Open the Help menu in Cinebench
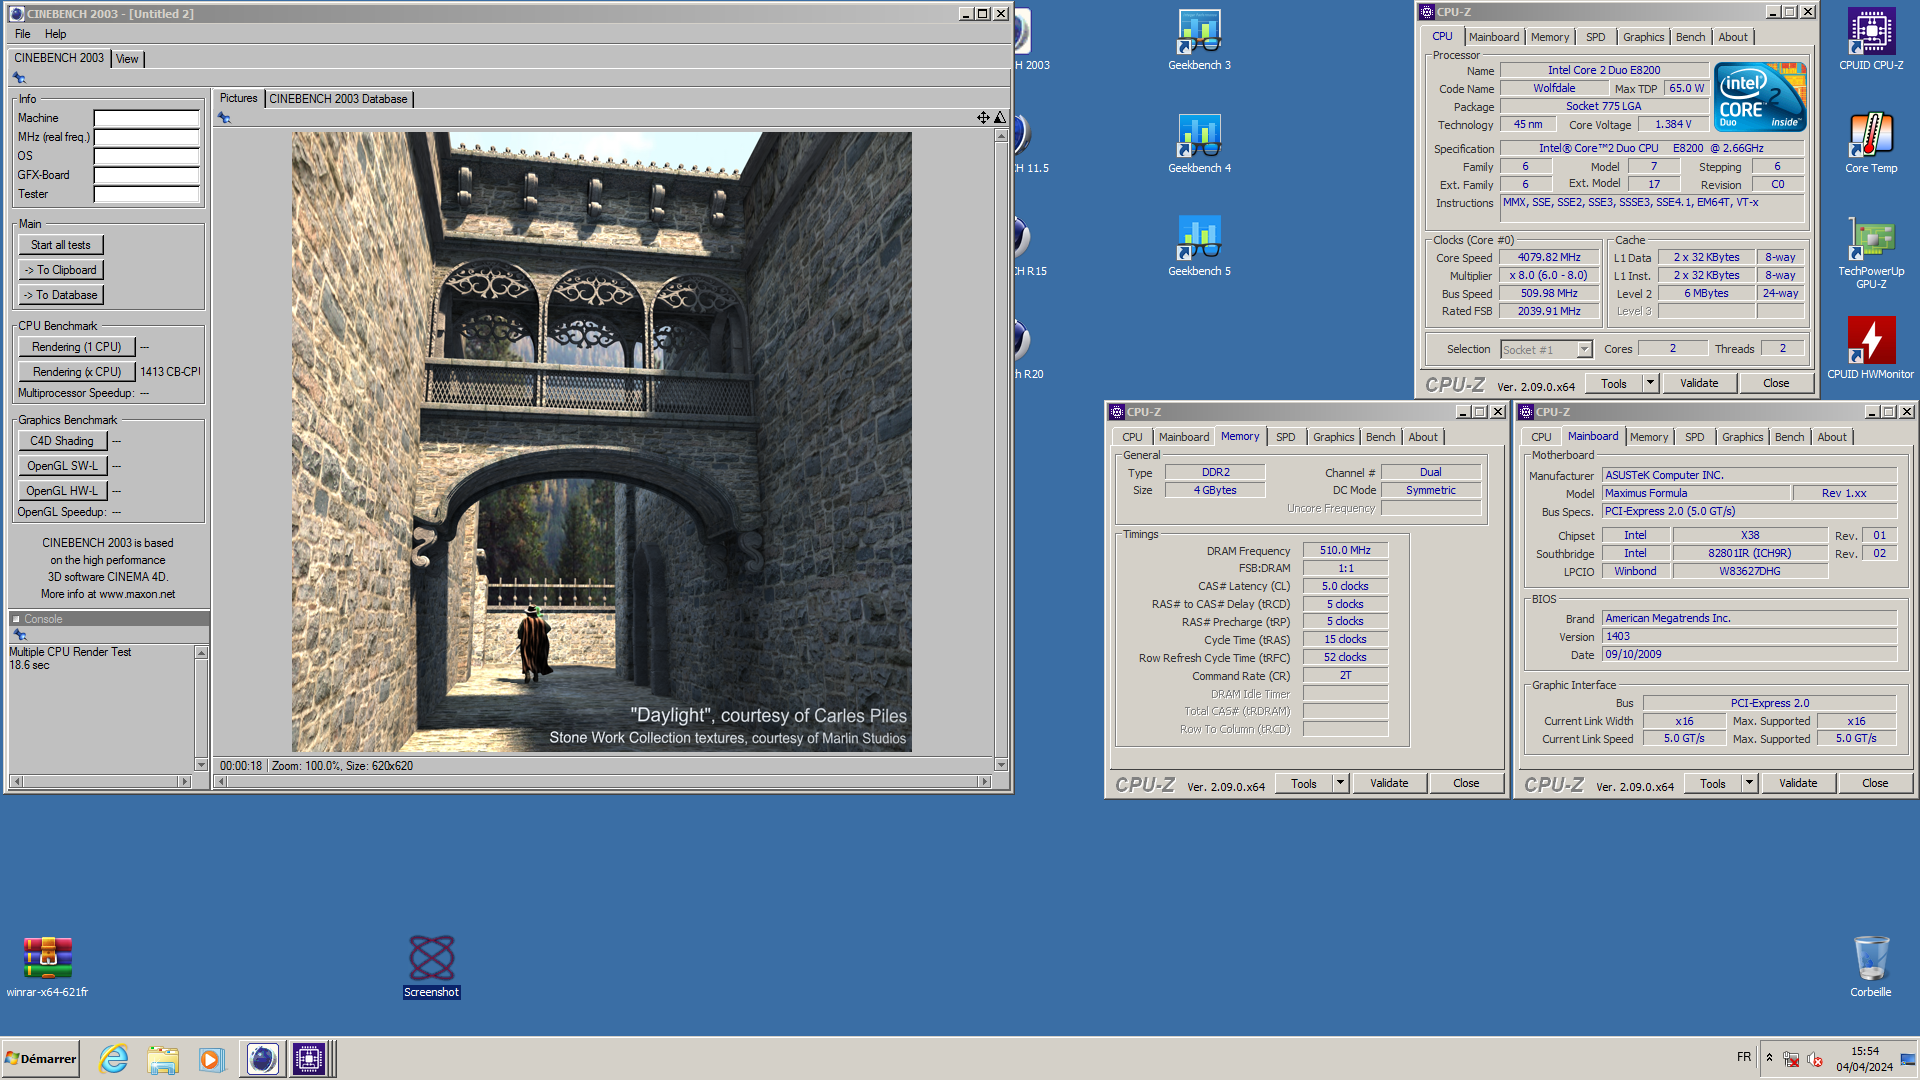The height and width of the screenshot is (1080, 1920). pyautogui.click(x=56, y=34)
